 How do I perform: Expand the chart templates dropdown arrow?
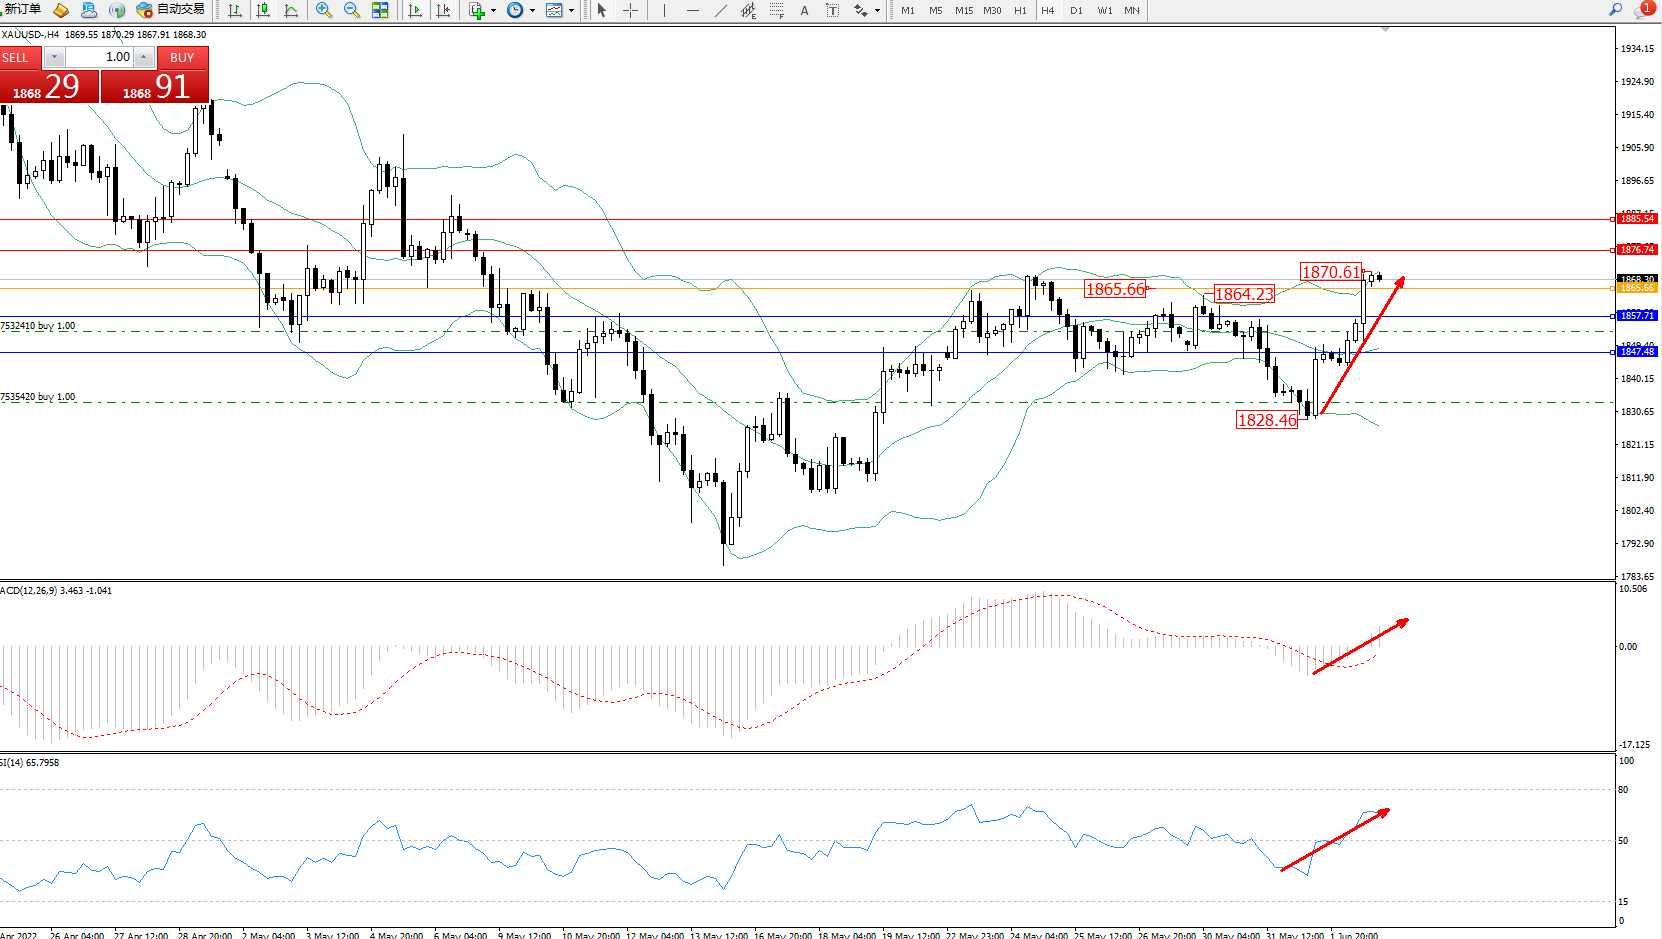coord(571,11)
